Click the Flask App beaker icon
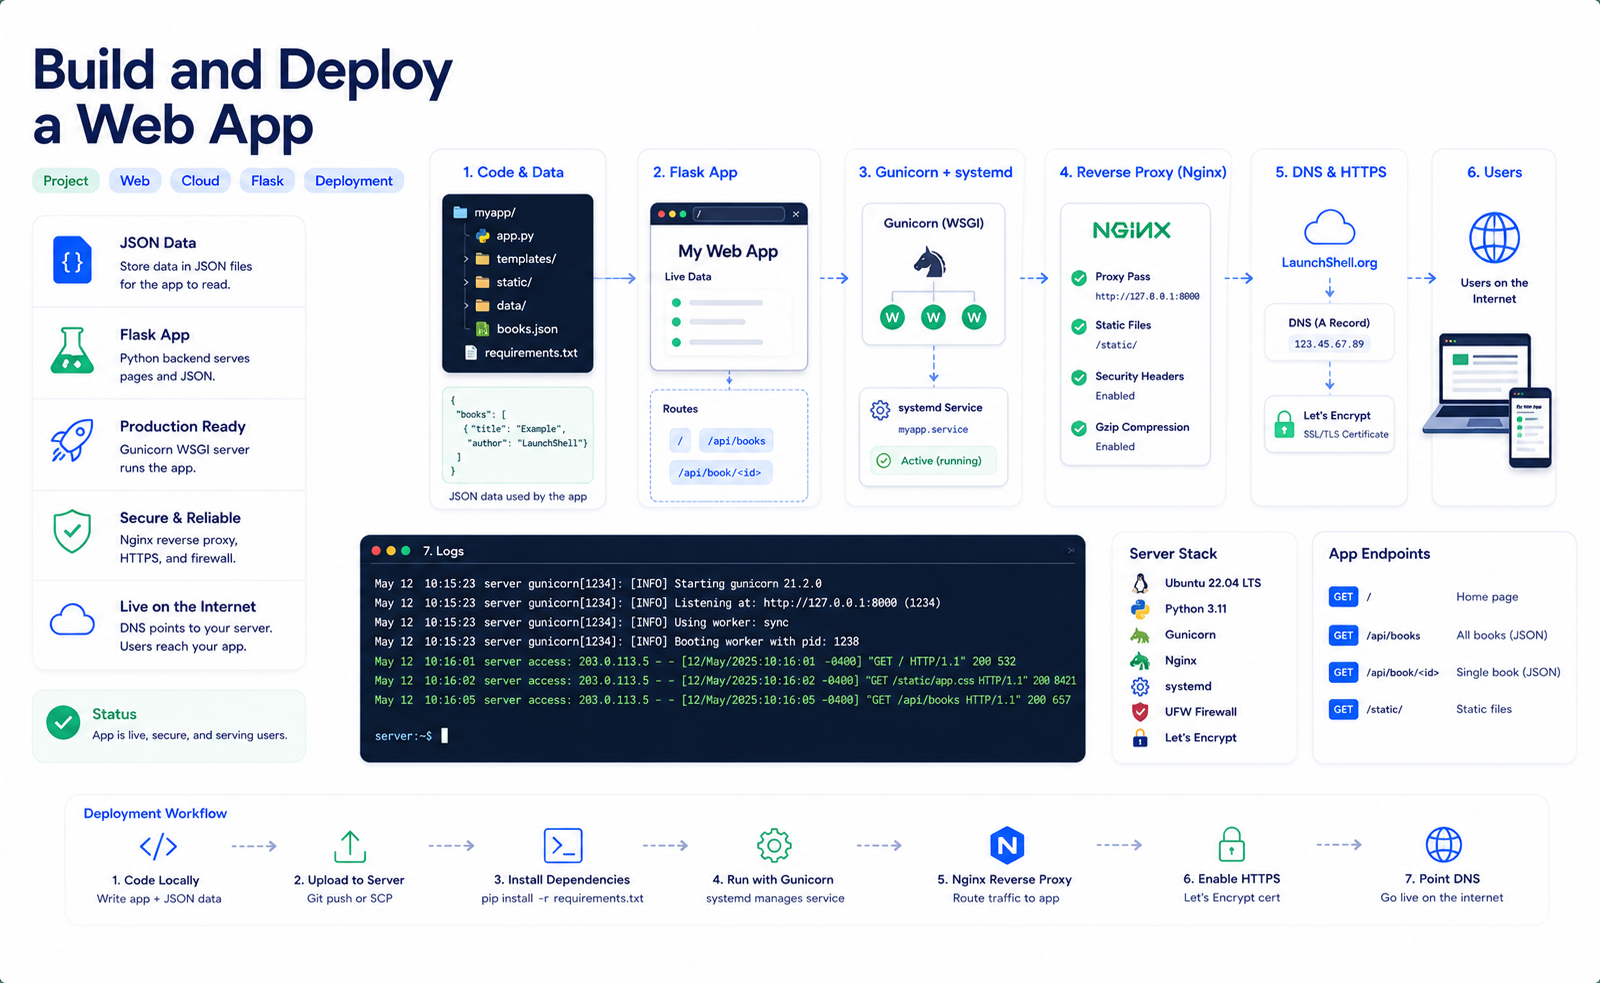 (x=72, y=351)
